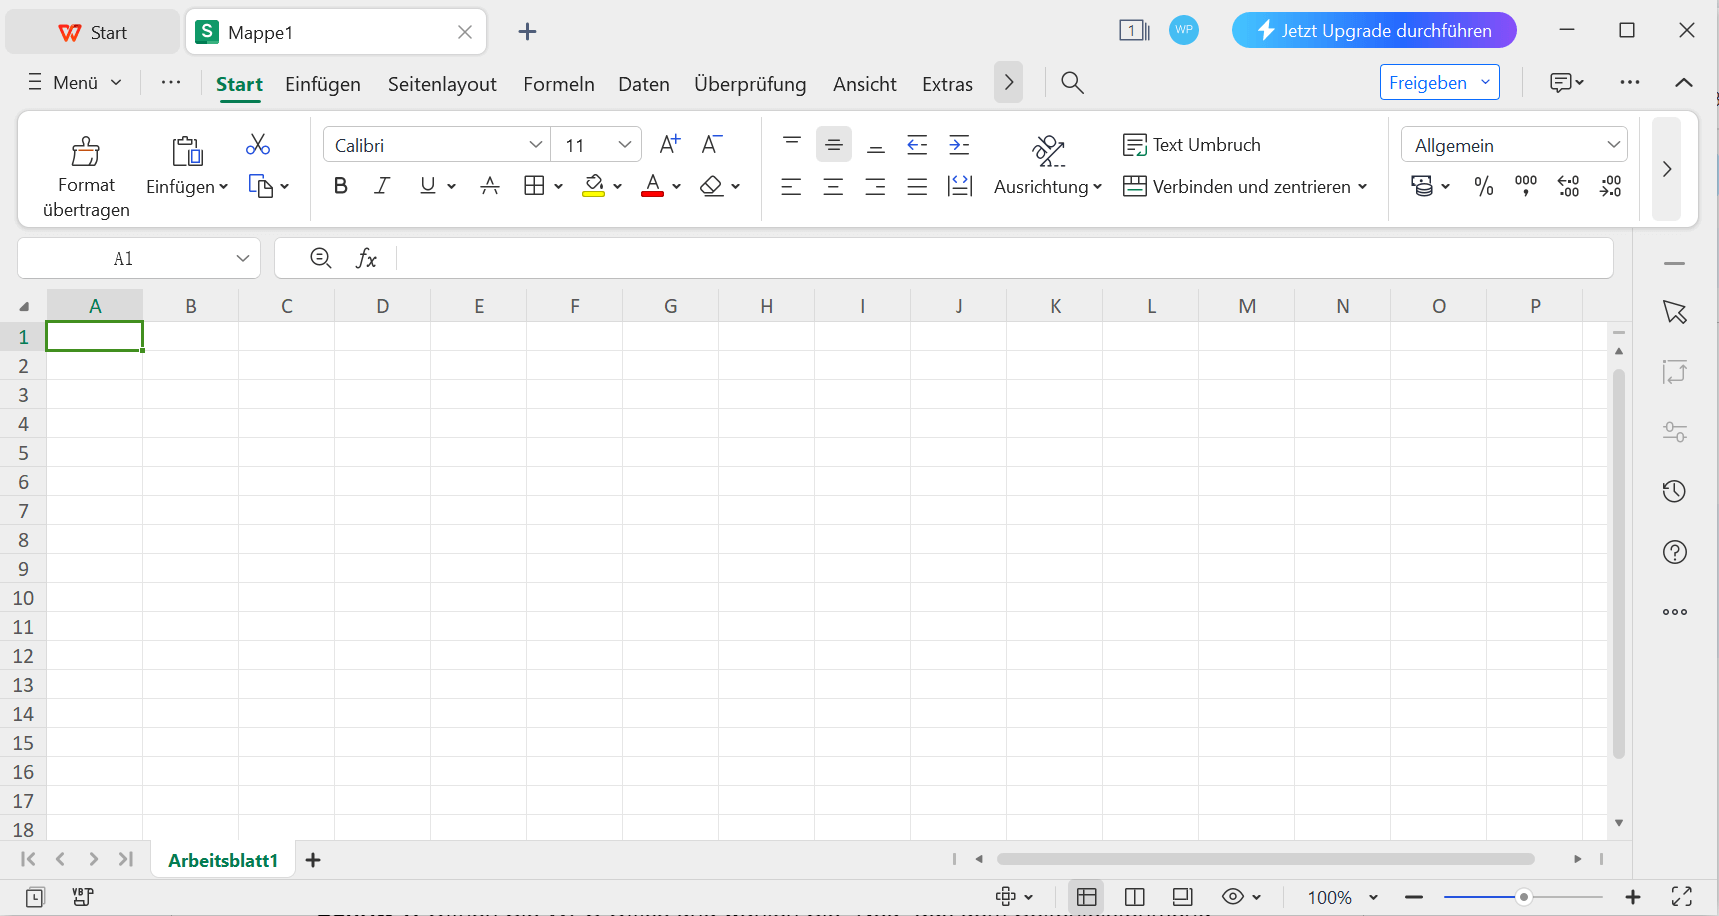Screen dimensions: 1719x916
Task: Toggle Verbinden und zentrieren
Action: point(1238,186)
